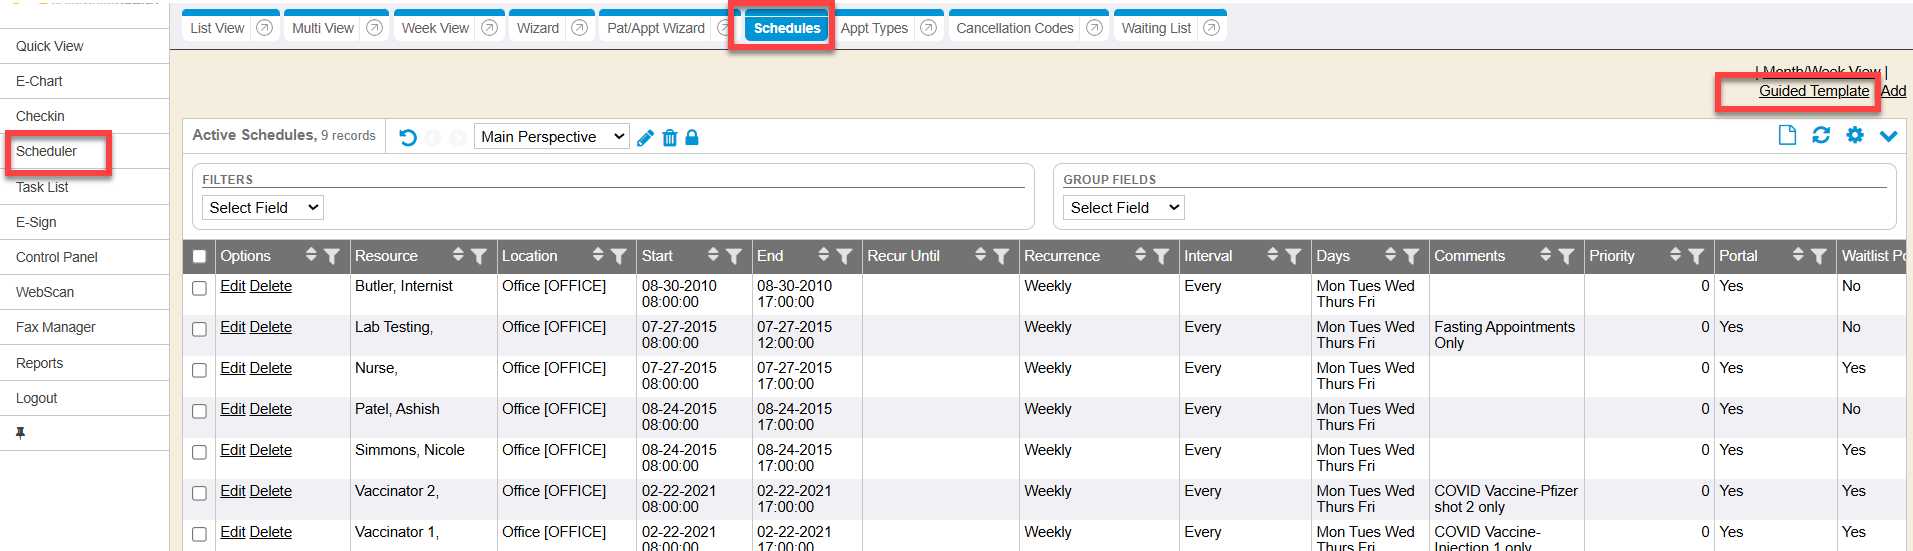Click the Guided Template link

1813,91
